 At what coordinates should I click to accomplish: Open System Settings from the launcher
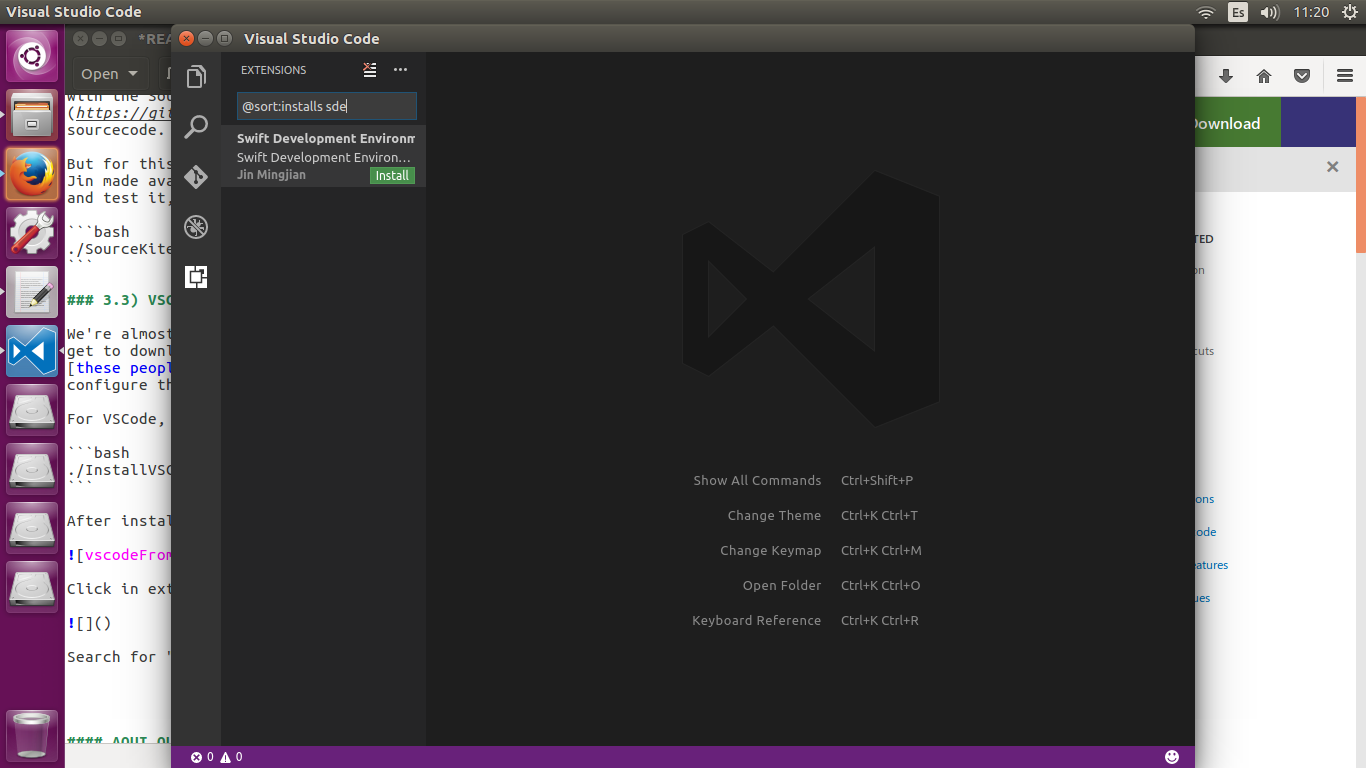pos(33,233)
